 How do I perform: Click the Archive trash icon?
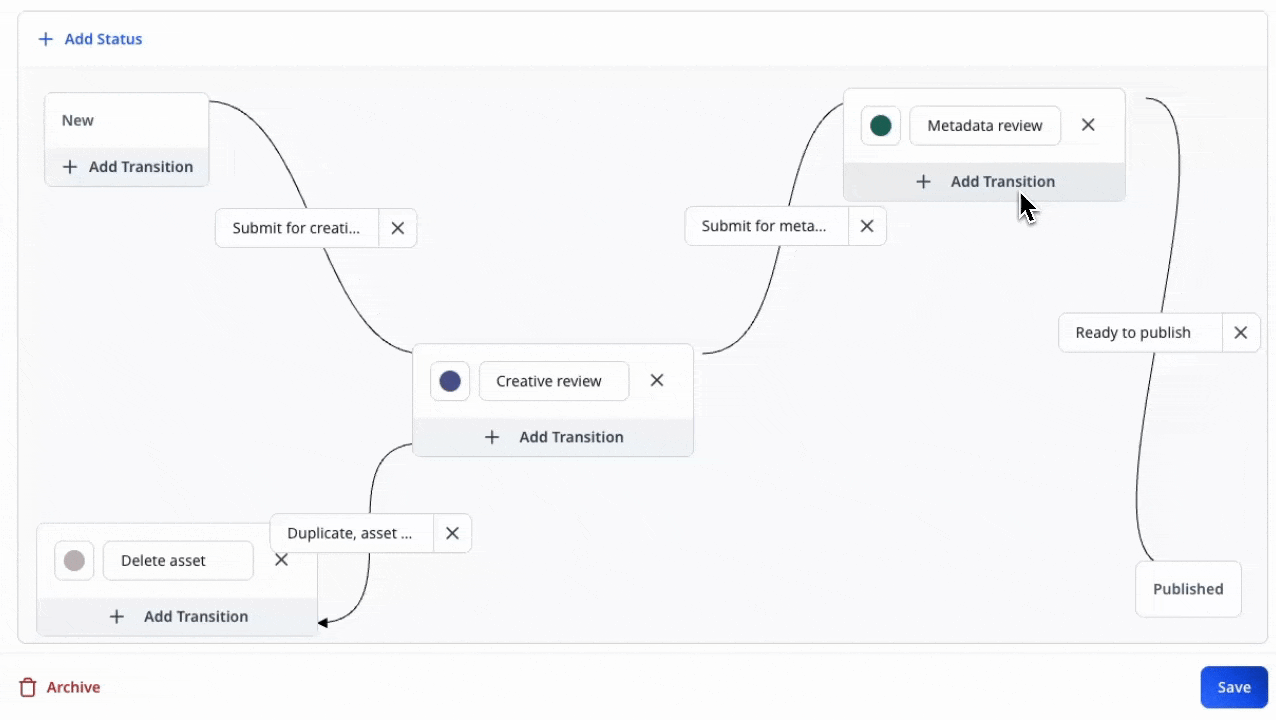pyautogui.click(x=28, y=687)
